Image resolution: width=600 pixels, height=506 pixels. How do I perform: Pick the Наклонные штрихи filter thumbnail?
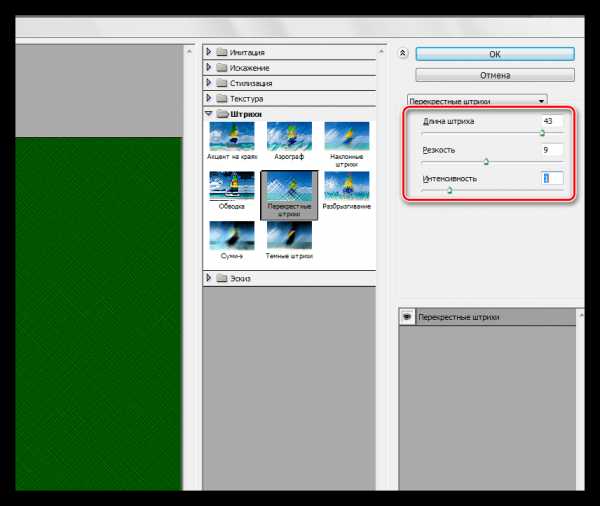pyautogui.click(x=346, y=136)
